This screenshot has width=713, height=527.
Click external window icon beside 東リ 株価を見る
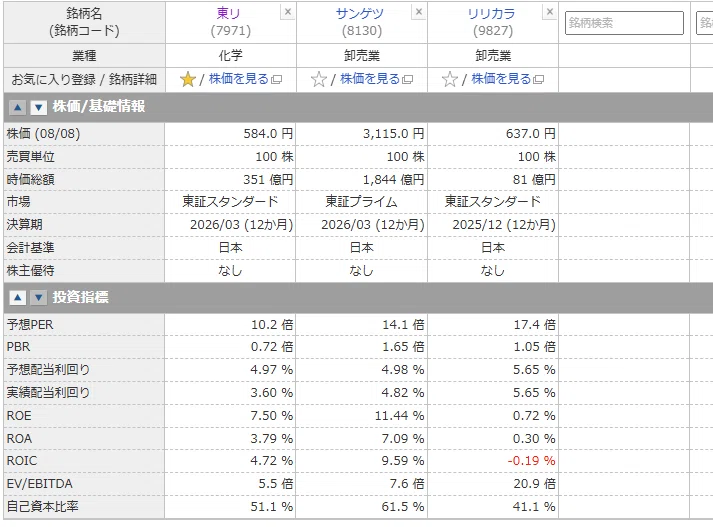[276, 80]
